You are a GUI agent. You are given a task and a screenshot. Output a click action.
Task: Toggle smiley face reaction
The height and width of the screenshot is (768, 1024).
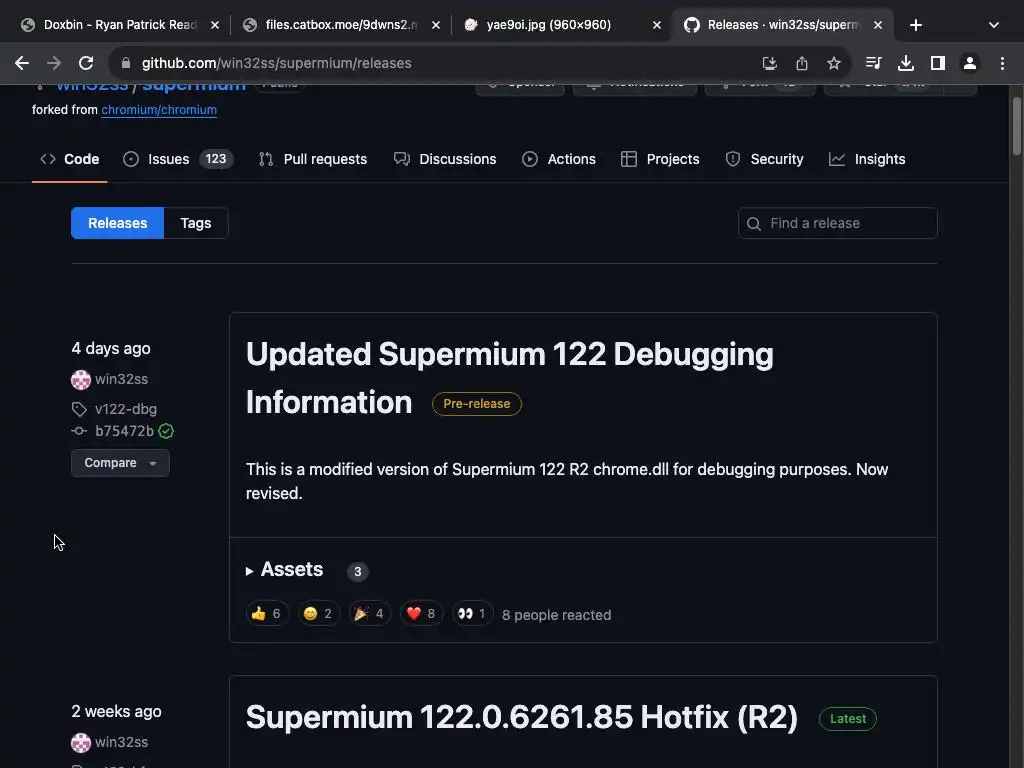pyautogui.click(x=319, y=613)
